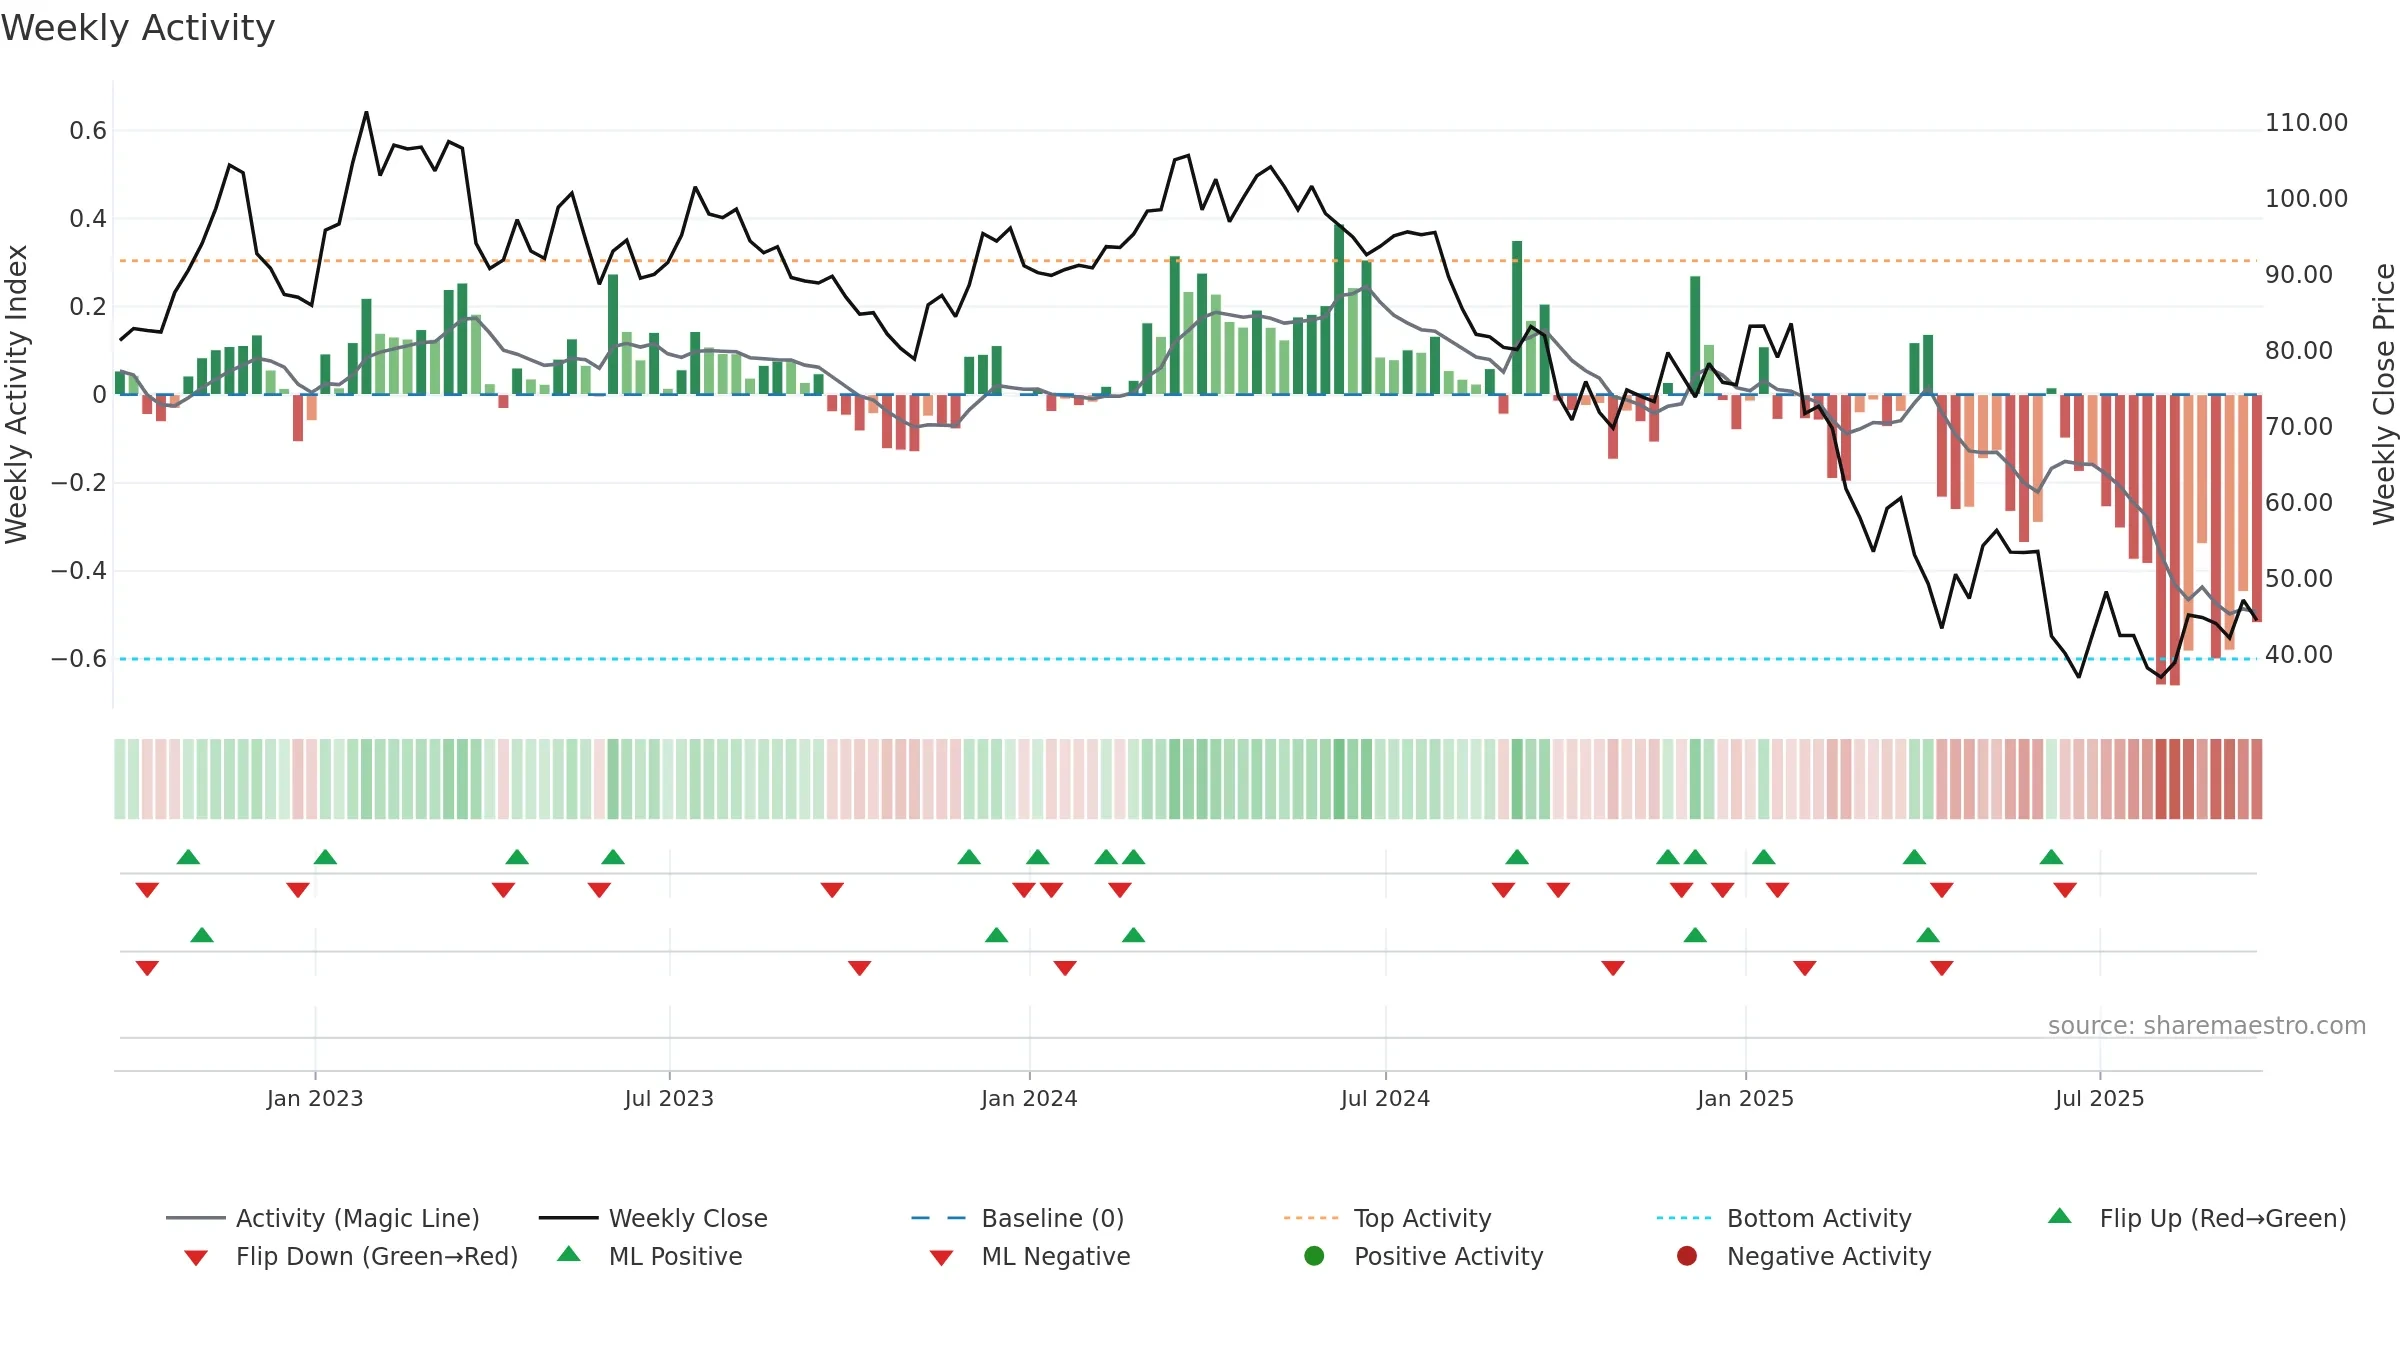2400x1350 pixels.
Task: Toggle the Top Activity legend entry
Action: [1387, 1218]
